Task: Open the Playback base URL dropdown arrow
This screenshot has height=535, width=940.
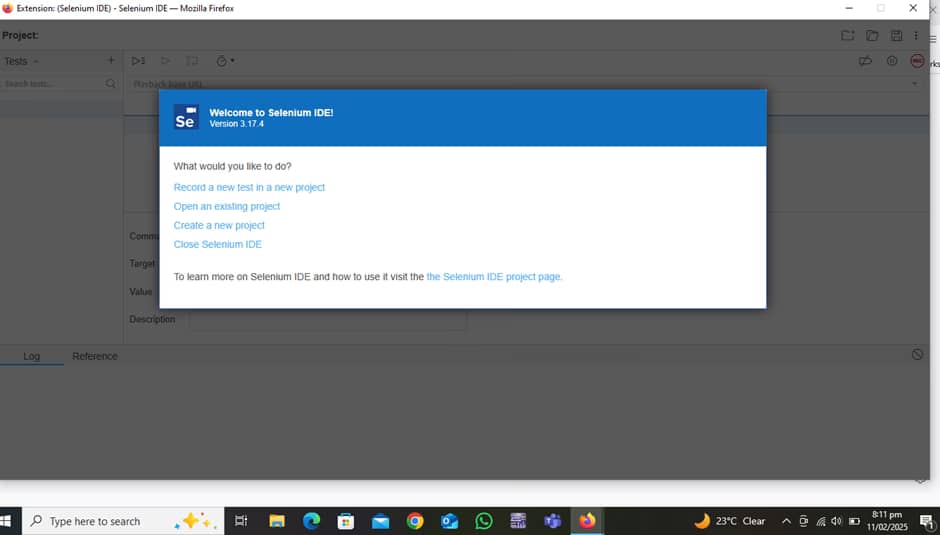Action: tap(915, 83)
